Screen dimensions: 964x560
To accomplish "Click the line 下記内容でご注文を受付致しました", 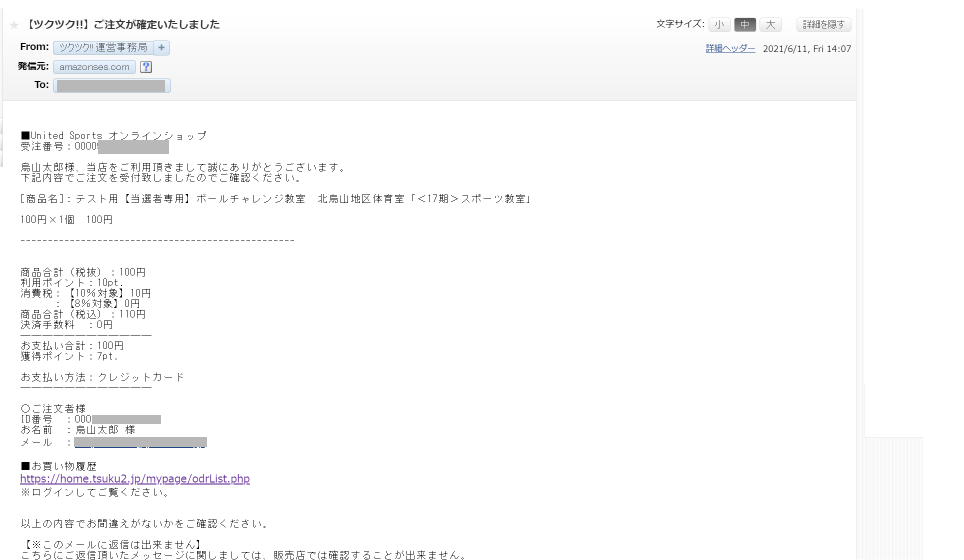I will [161, 178].
